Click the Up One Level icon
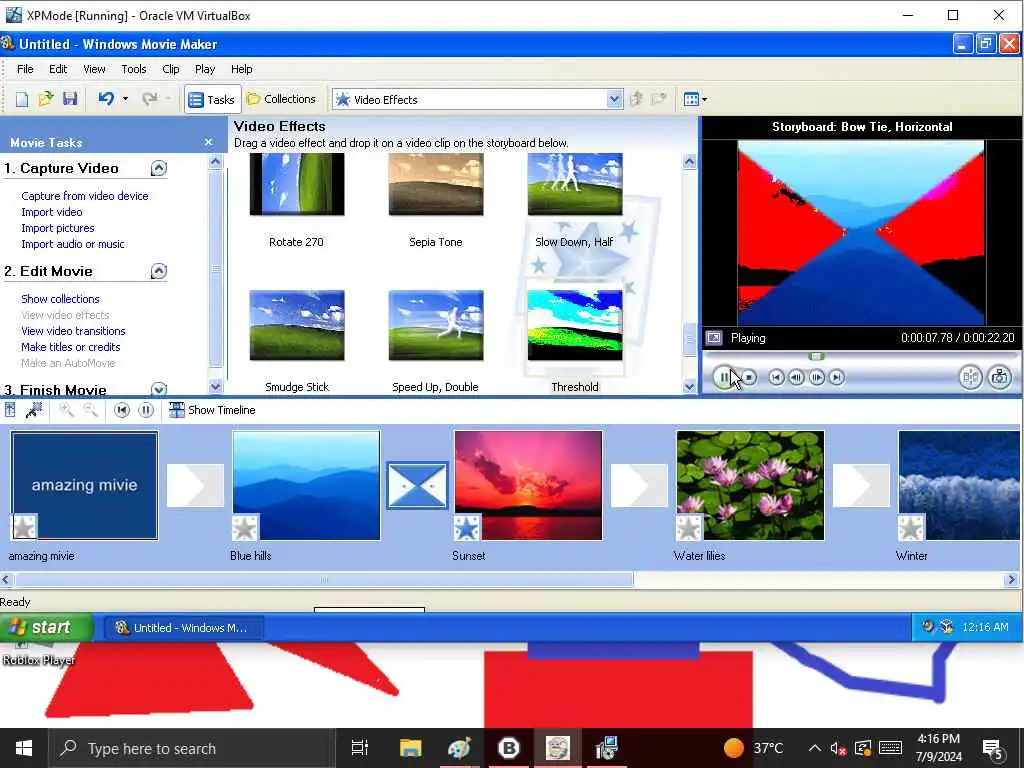1024x768 pixels. (636, 99)
